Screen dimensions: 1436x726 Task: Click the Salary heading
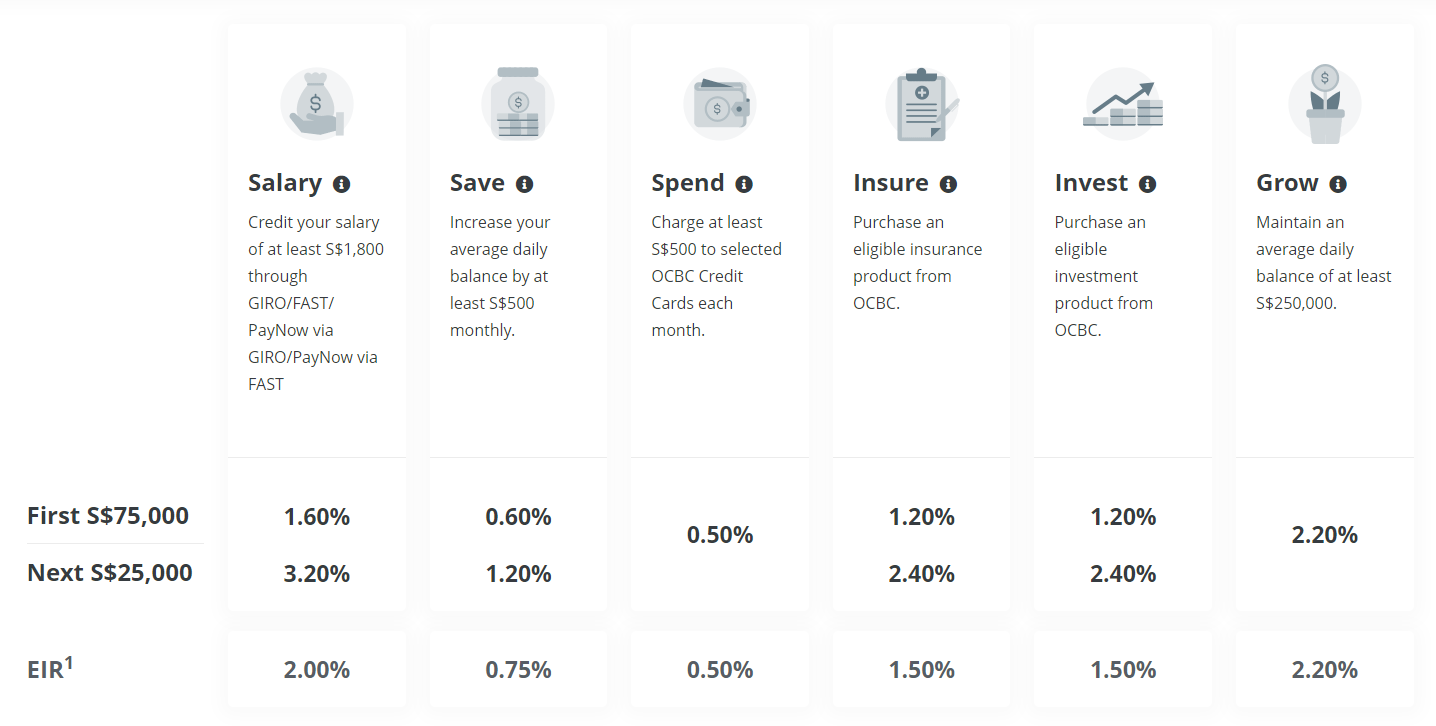(x=285, y=183)
